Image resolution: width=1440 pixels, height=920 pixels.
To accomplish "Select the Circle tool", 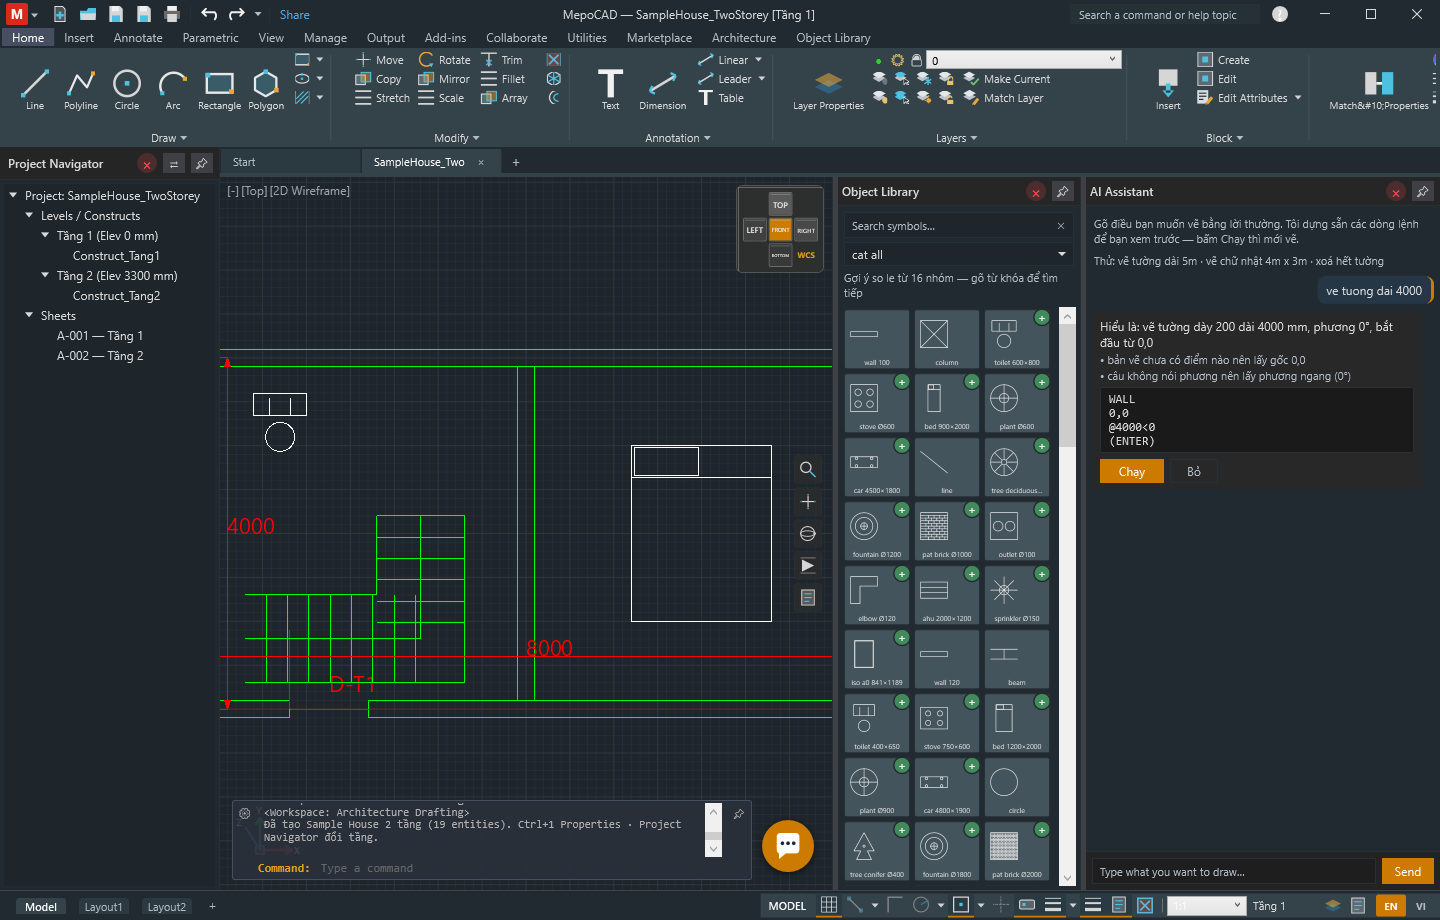I will pyautogui.click(x=127, y=88).
